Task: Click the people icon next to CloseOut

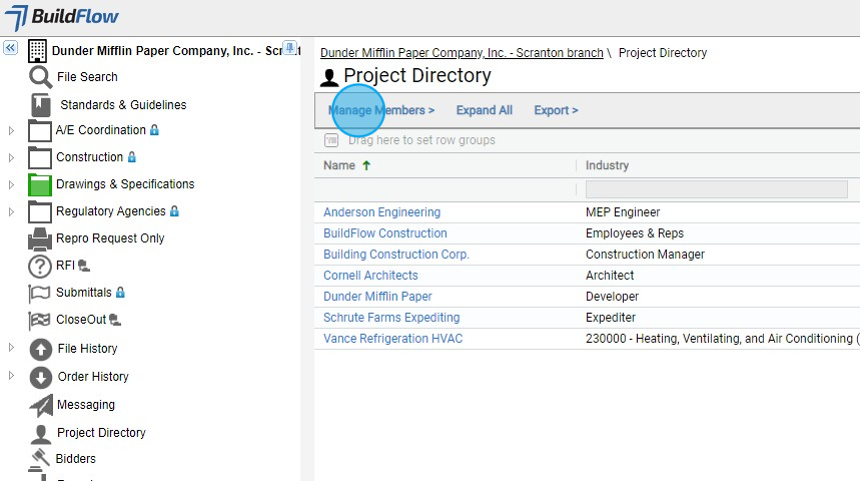Action: click(115, 320)
